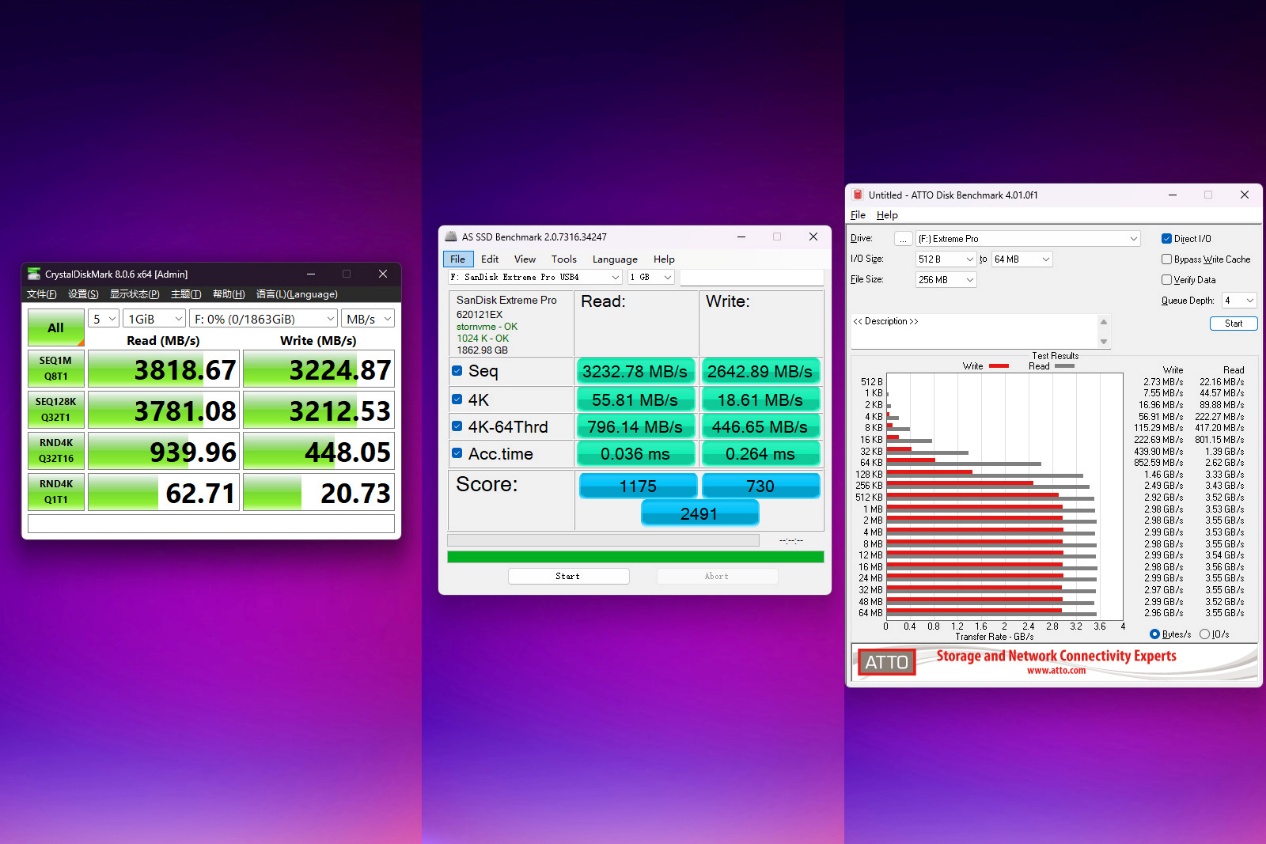Open the I/O Size maximum 64 MB dropdown
The height and width of the screenshot is (844, 1266).
[x=1022, y=259]
